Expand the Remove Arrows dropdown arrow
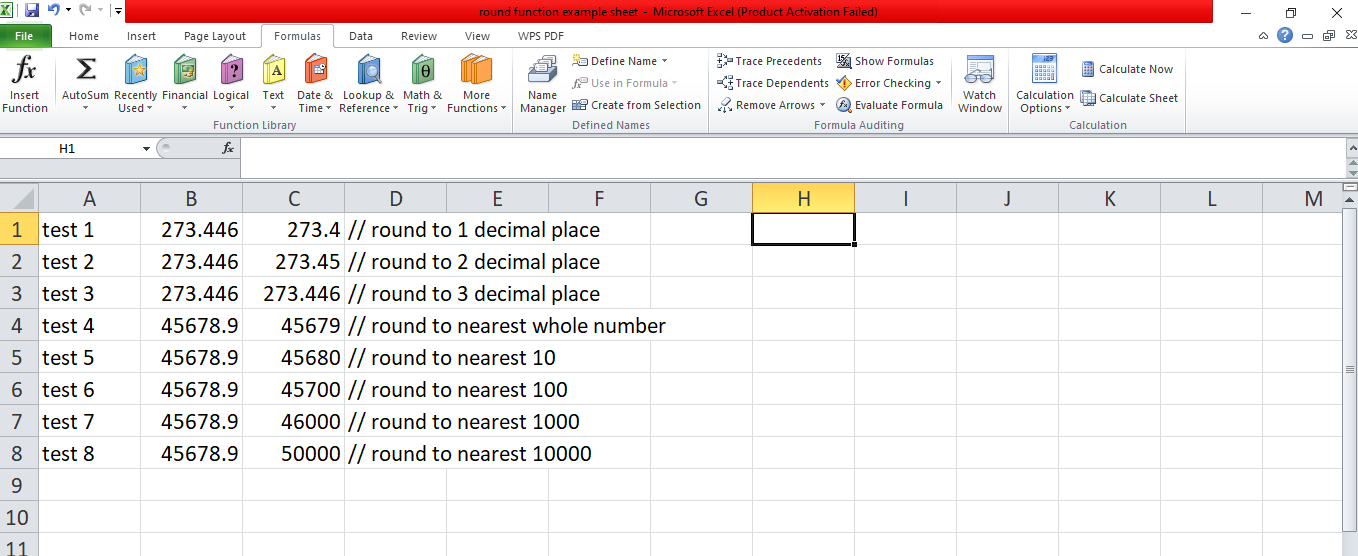The width and height of the screenshot is (1358, 556). 823,105
